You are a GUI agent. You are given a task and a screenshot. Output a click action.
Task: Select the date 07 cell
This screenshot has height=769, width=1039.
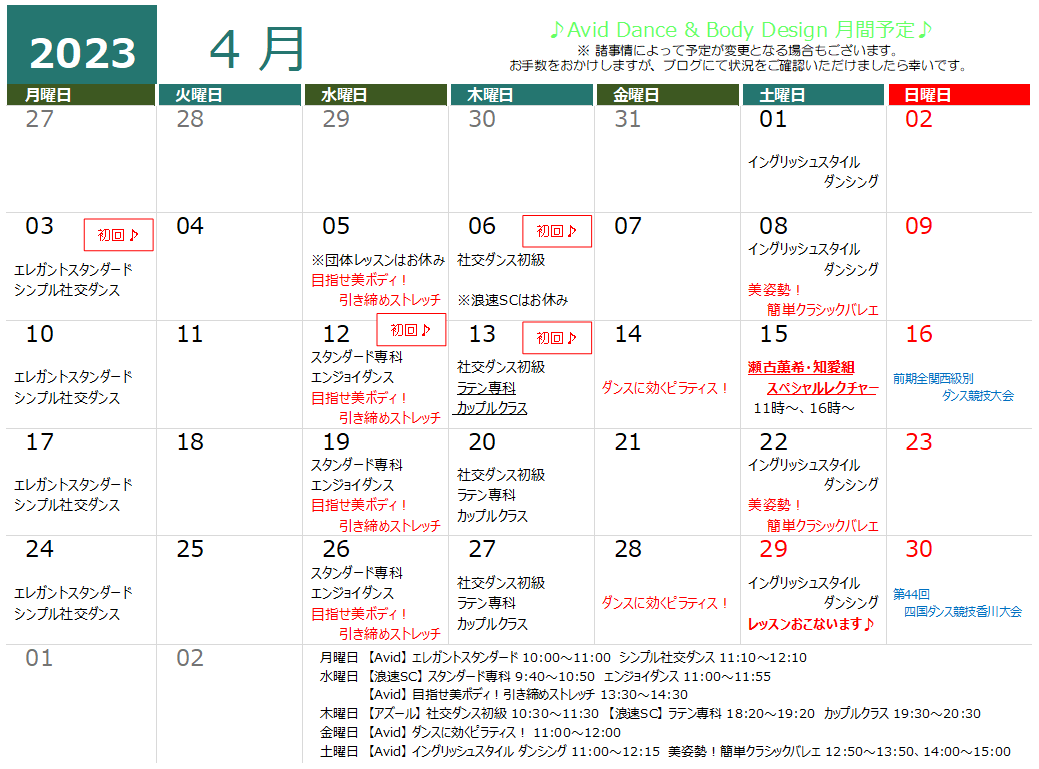click(667, 266)
